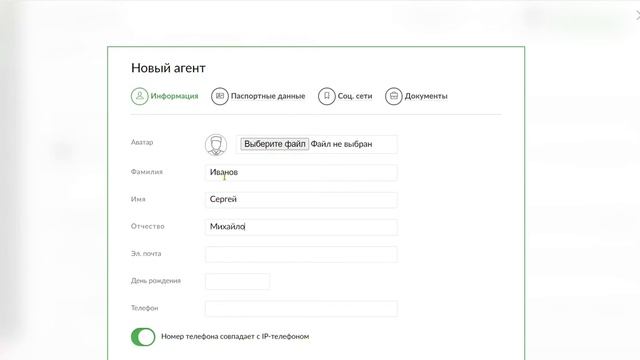Click the Телефон input field

tap(301, 309)
